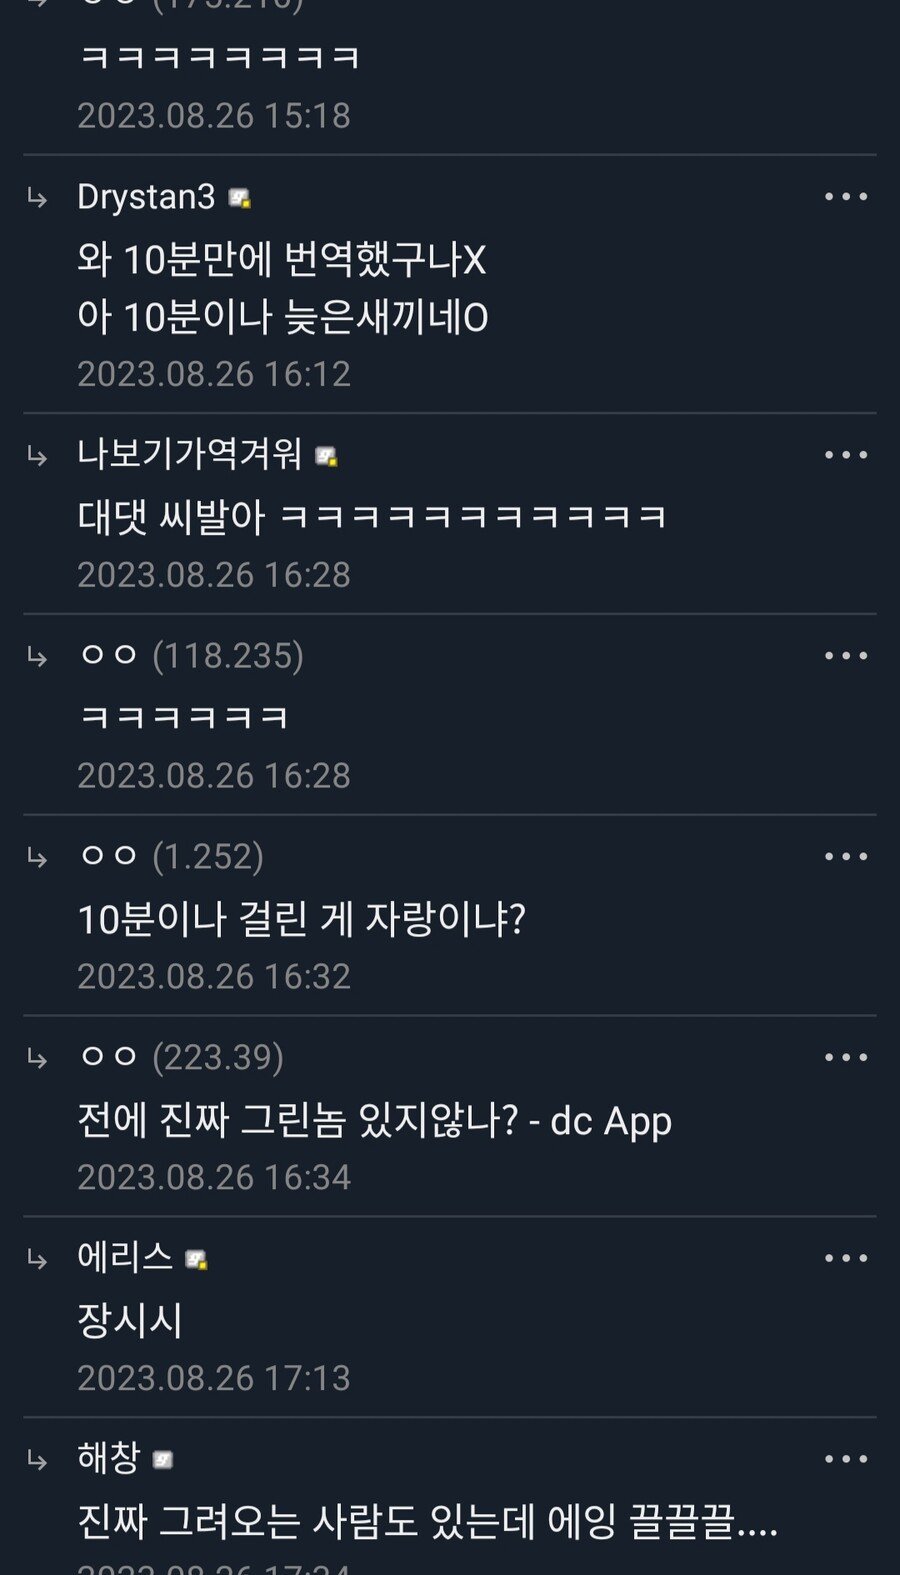
Task: Tap the anonymous user ㅇㅇ (1.252)
Action: pyautogui.click(x=171, y=857)
